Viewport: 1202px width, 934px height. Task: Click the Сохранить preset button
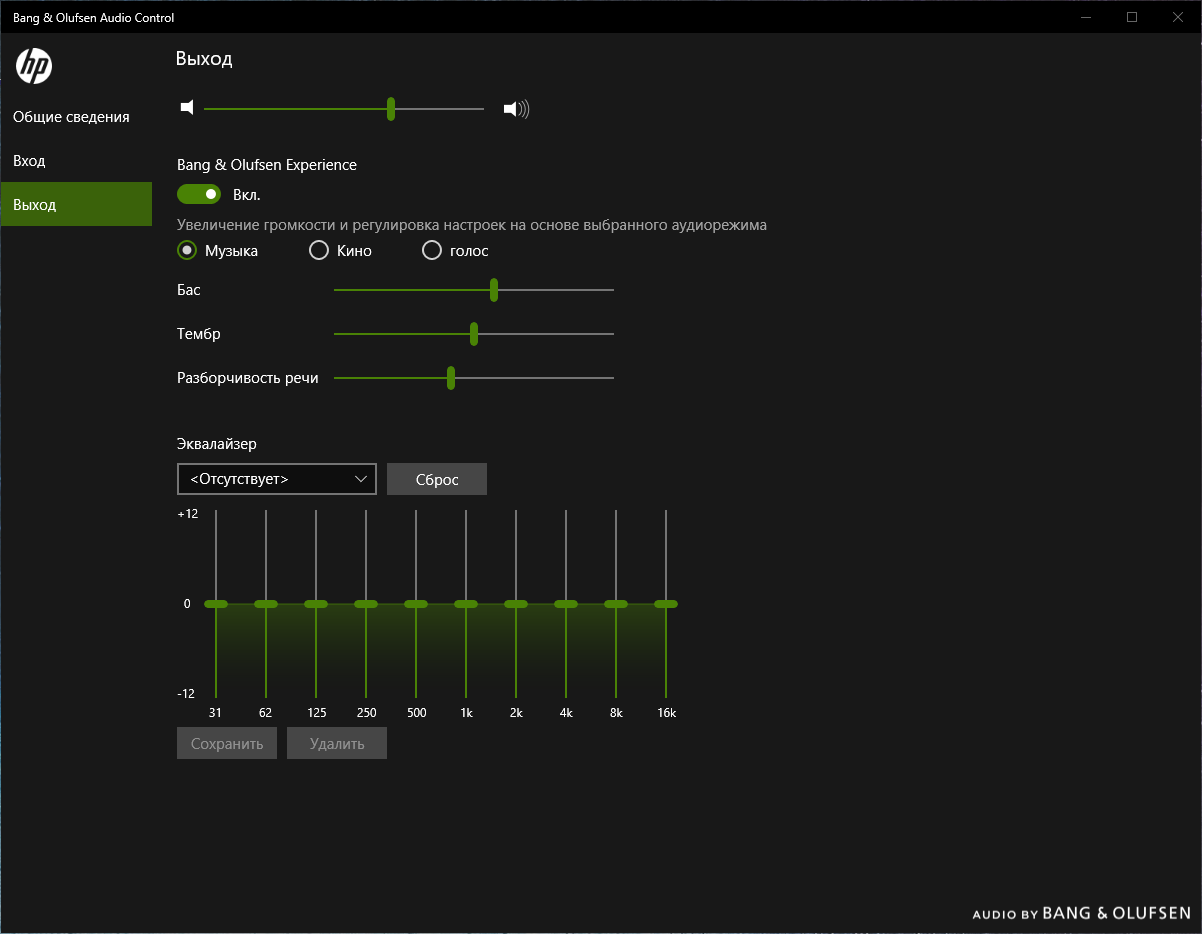[x=227, y=743]
